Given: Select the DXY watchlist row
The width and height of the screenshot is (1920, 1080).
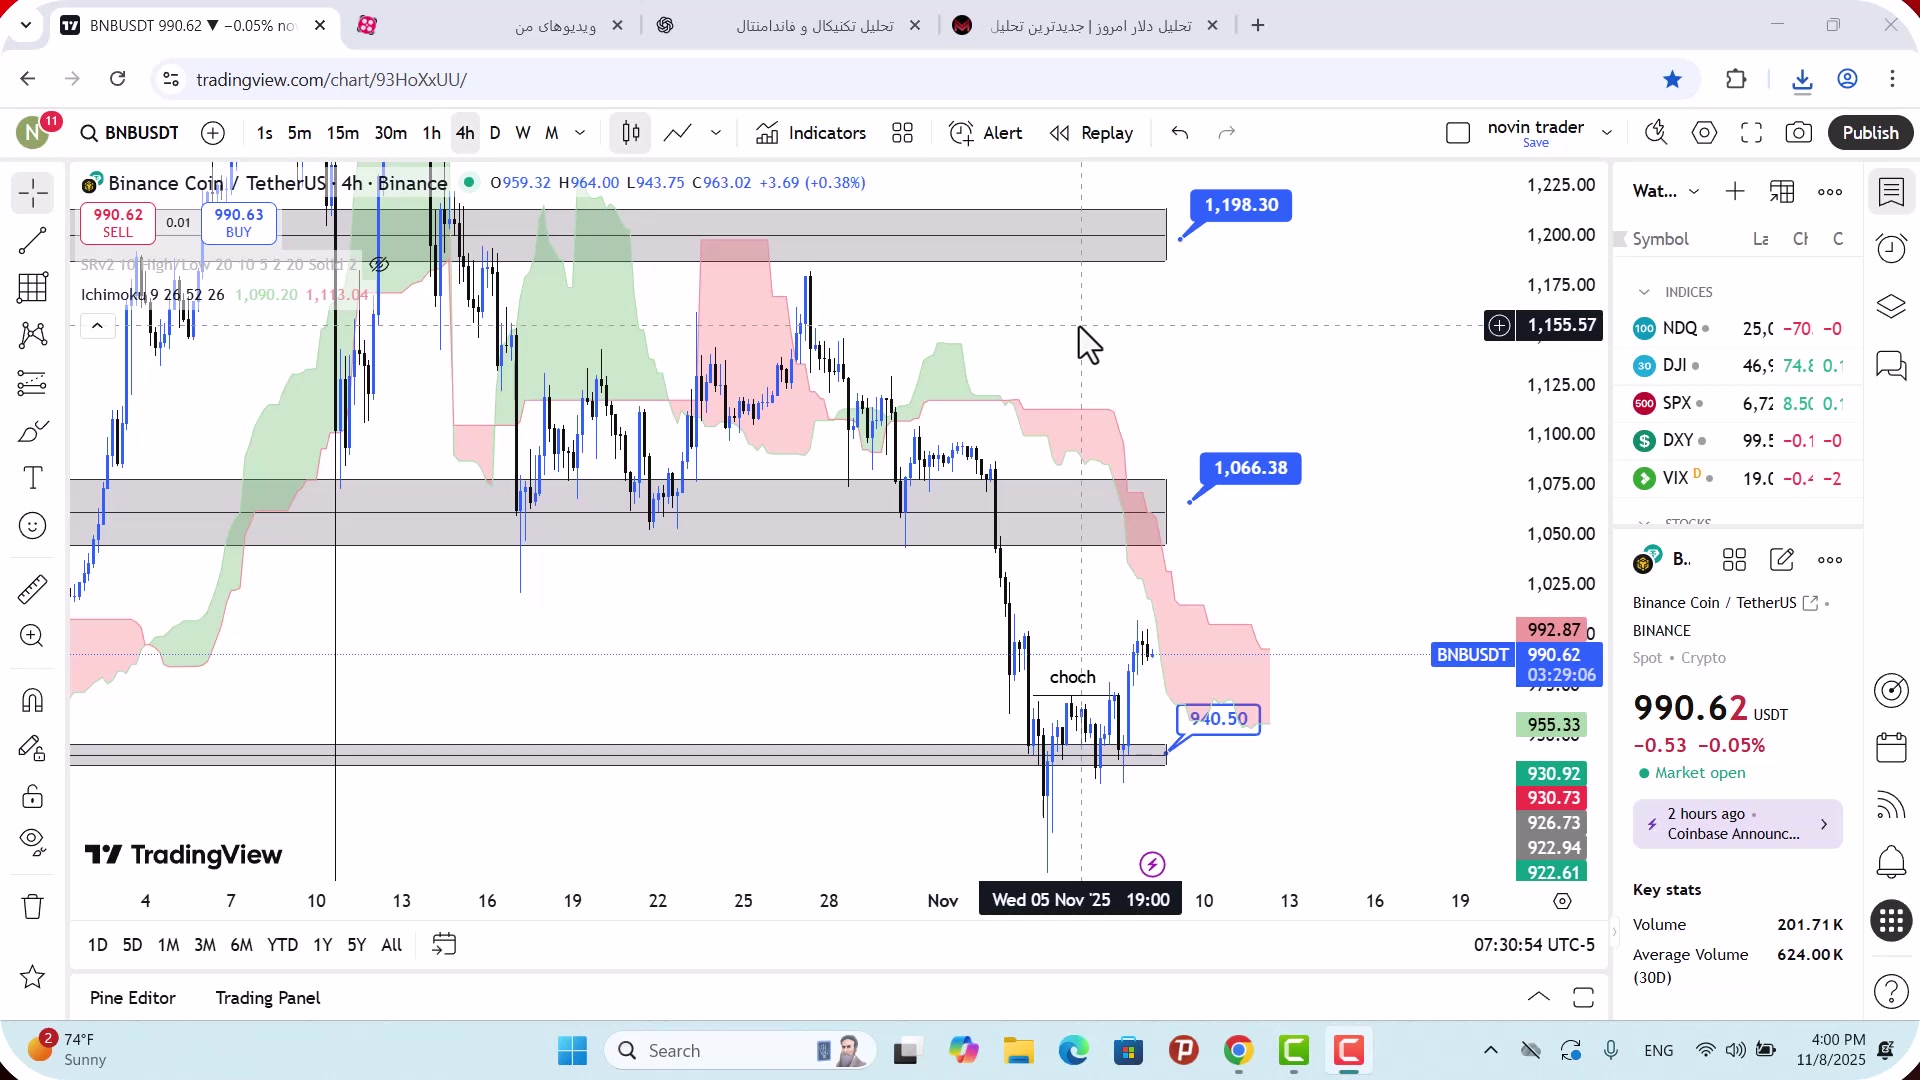Looking at the screenshot, I should click(x=1738, y=441).
